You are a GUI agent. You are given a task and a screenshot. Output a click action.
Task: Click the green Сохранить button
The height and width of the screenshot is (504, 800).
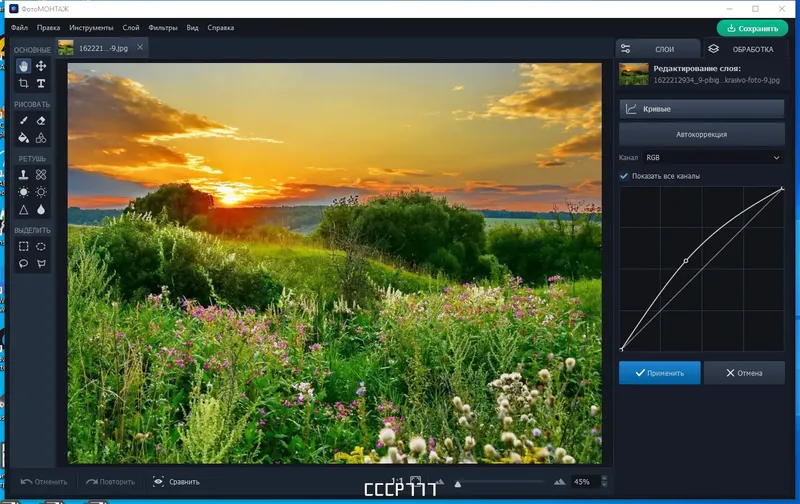752,29
